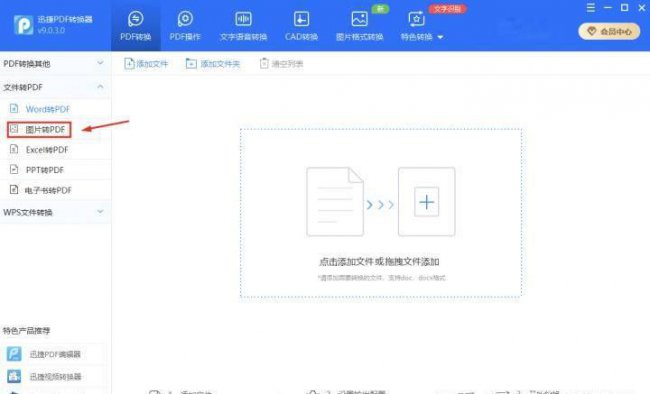Click the 文字识别 red badge
The image size is (650, 394).
(x=447, y=9)
